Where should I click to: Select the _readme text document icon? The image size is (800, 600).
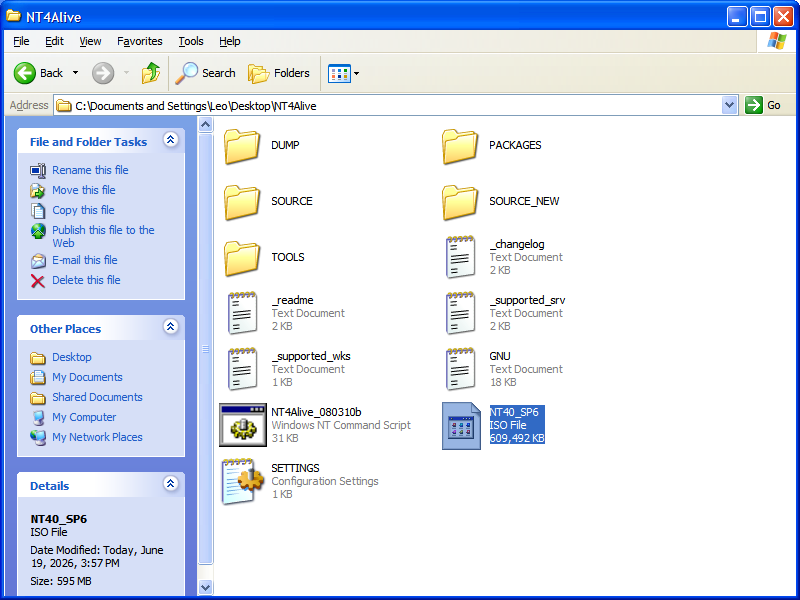pyautogui.click(x=242, y=313)
